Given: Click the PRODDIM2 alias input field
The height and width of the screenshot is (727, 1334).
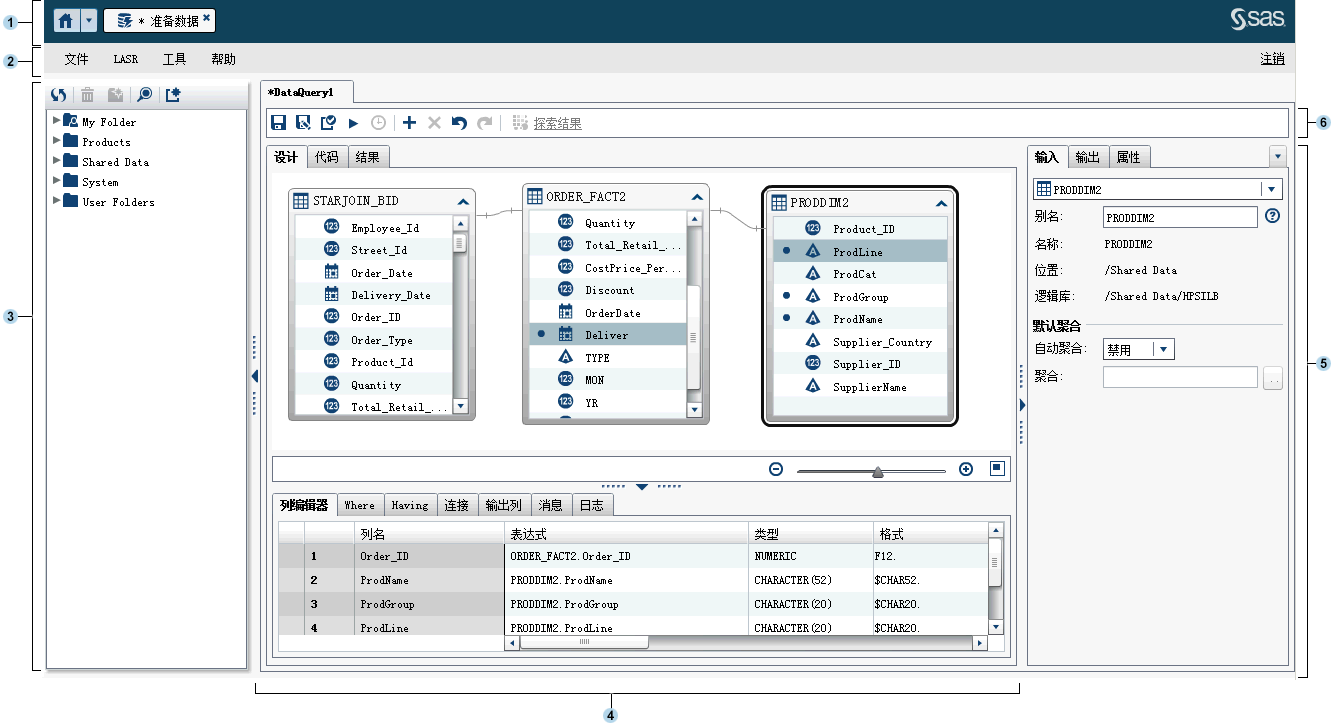Looking at the screenshot, I should click(x=1180, y=216).
